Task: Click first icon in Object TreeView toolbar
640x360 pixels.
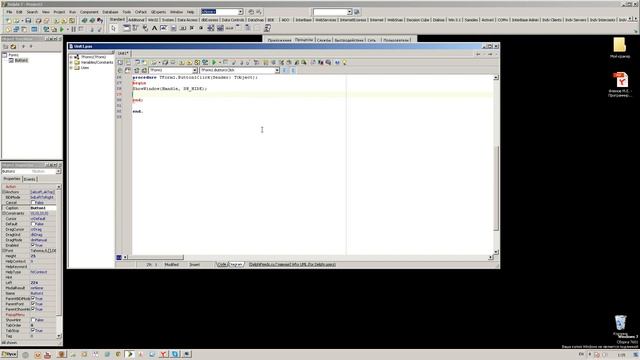Action: tap(6, 47)
